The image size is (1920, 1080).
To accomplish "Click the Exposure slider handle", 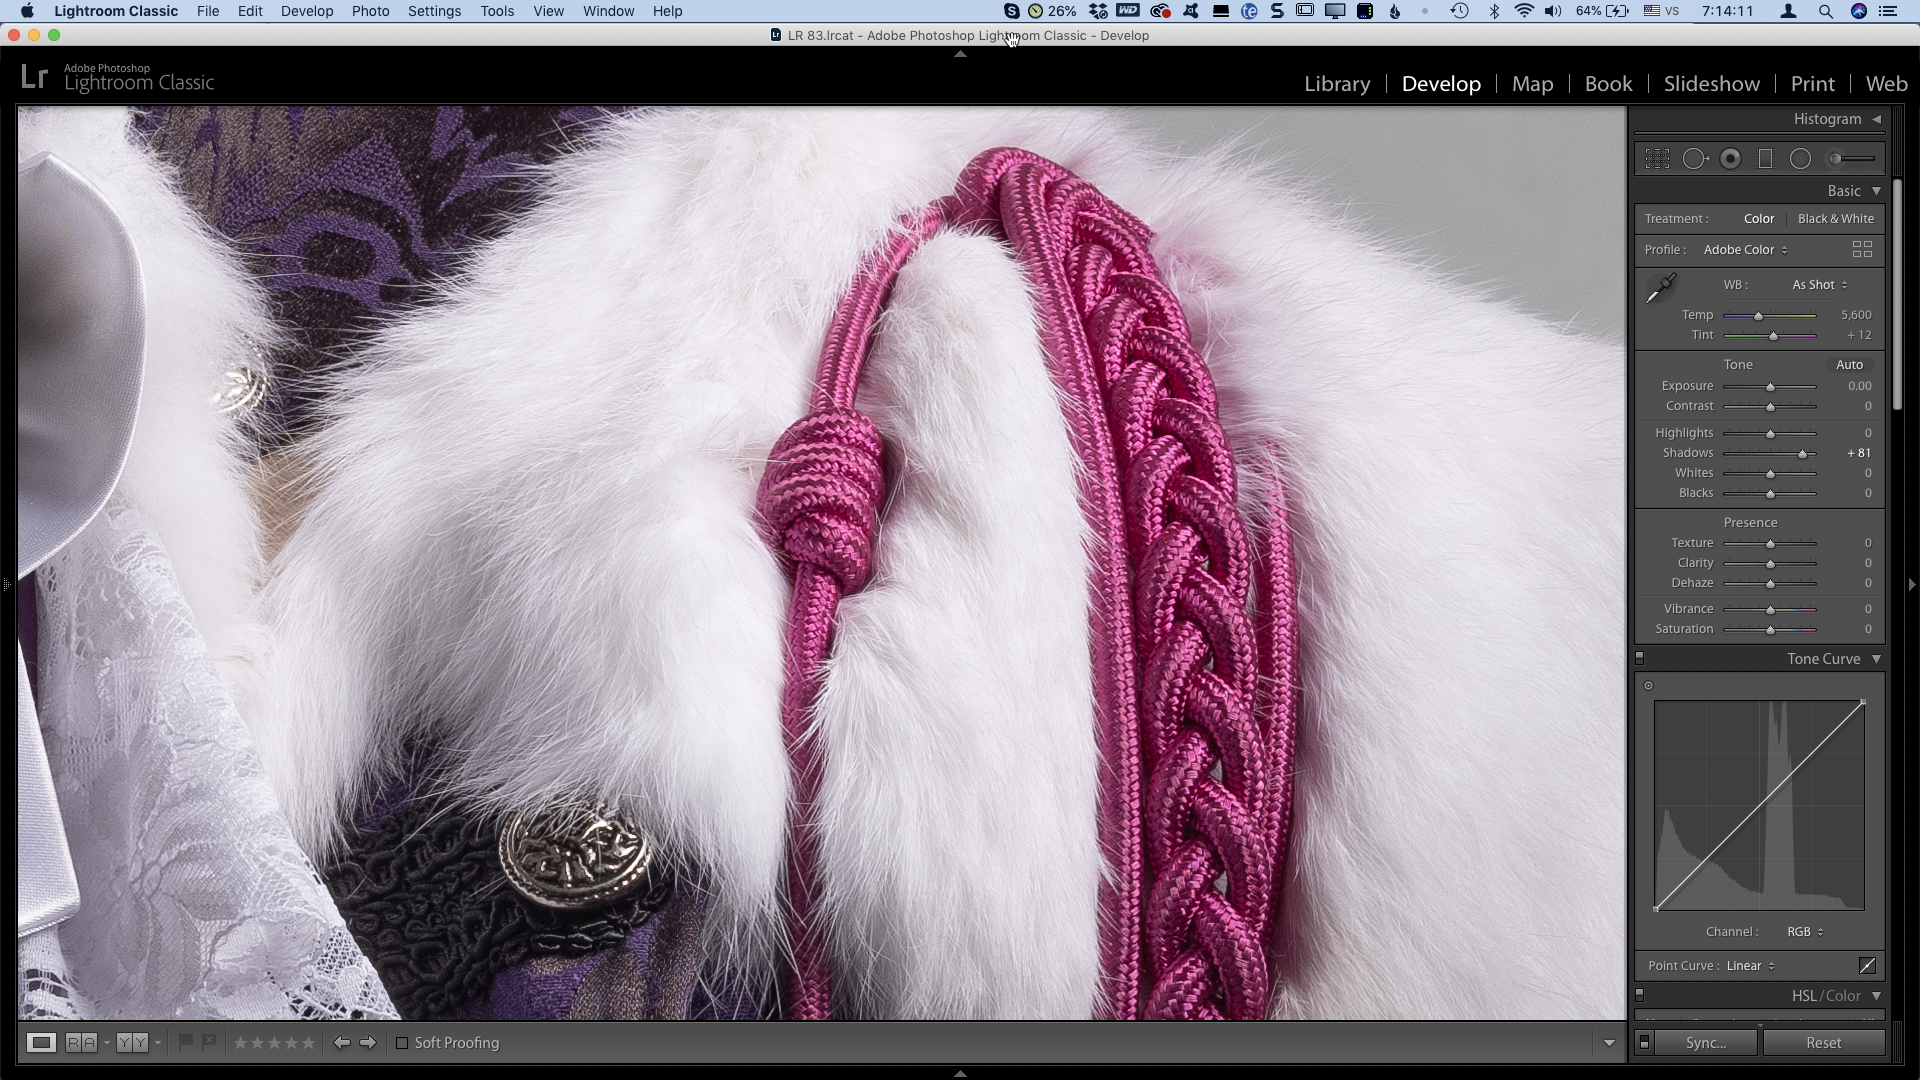I will [x=1770, y=387].
